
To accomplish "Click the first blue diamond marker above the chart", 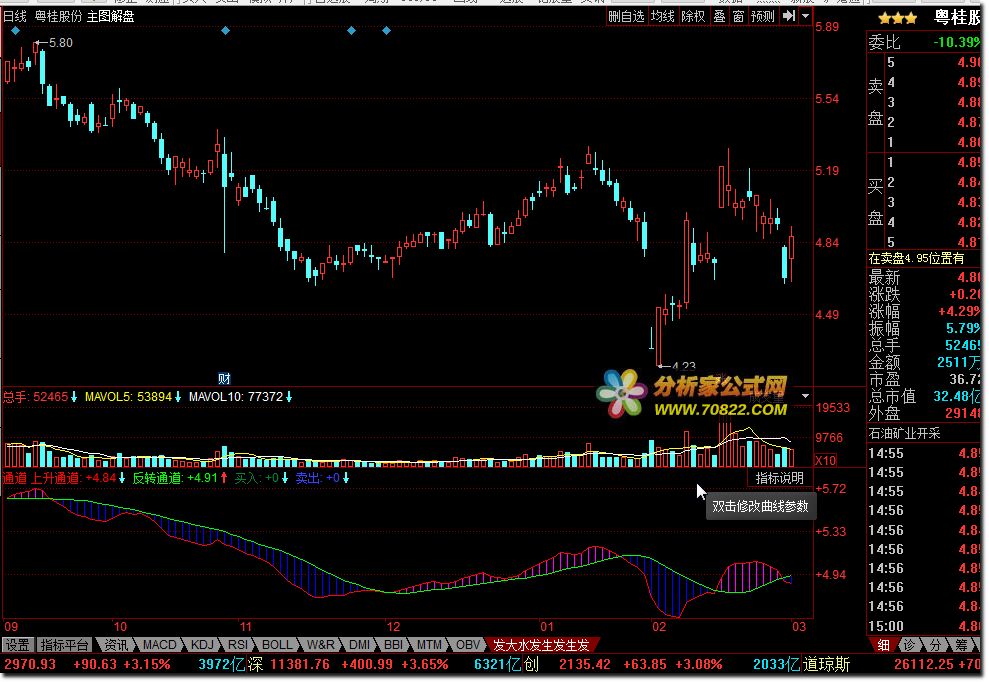I will click(15, 30).
